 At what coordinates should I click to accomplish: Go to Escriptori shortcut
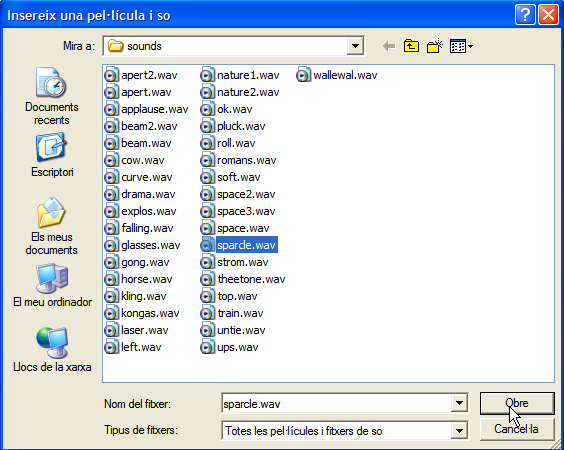(x=52, y=155)
